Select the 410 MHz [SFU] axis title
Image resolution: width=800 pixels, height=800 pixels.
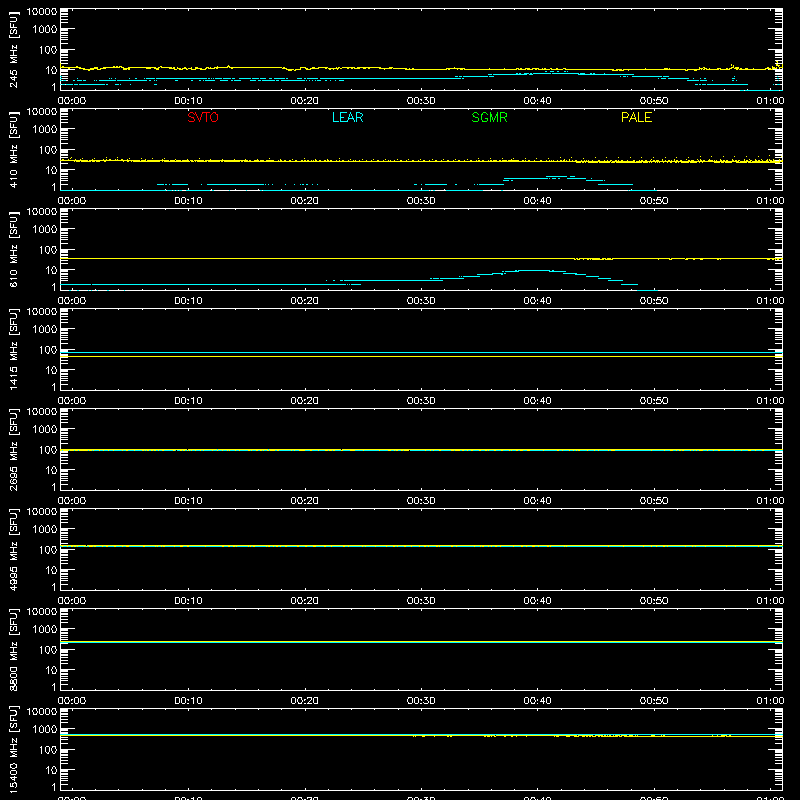pos(13,149)
